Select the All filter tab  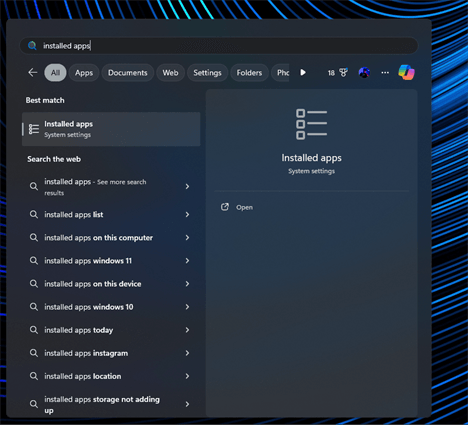pyautogui.click(x=55, y=73)
